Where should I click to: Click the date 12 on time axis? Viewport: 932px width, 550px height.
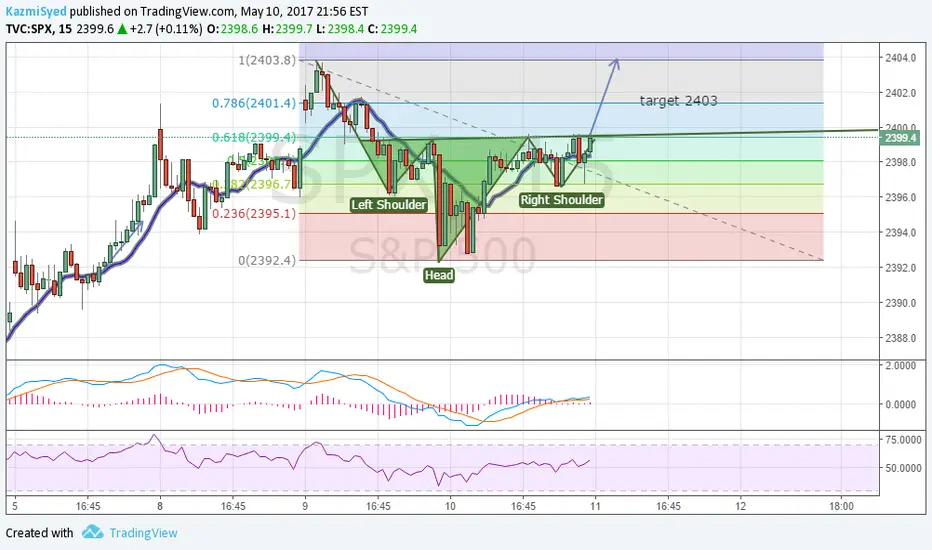coord(740,506)
